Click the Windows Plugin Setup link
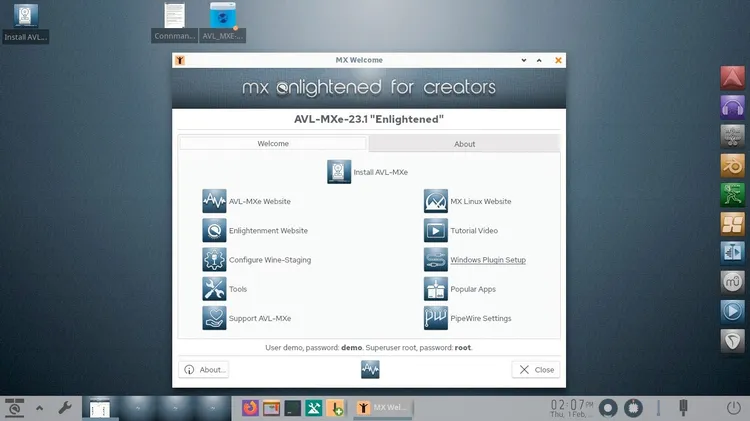 point(488,260)
